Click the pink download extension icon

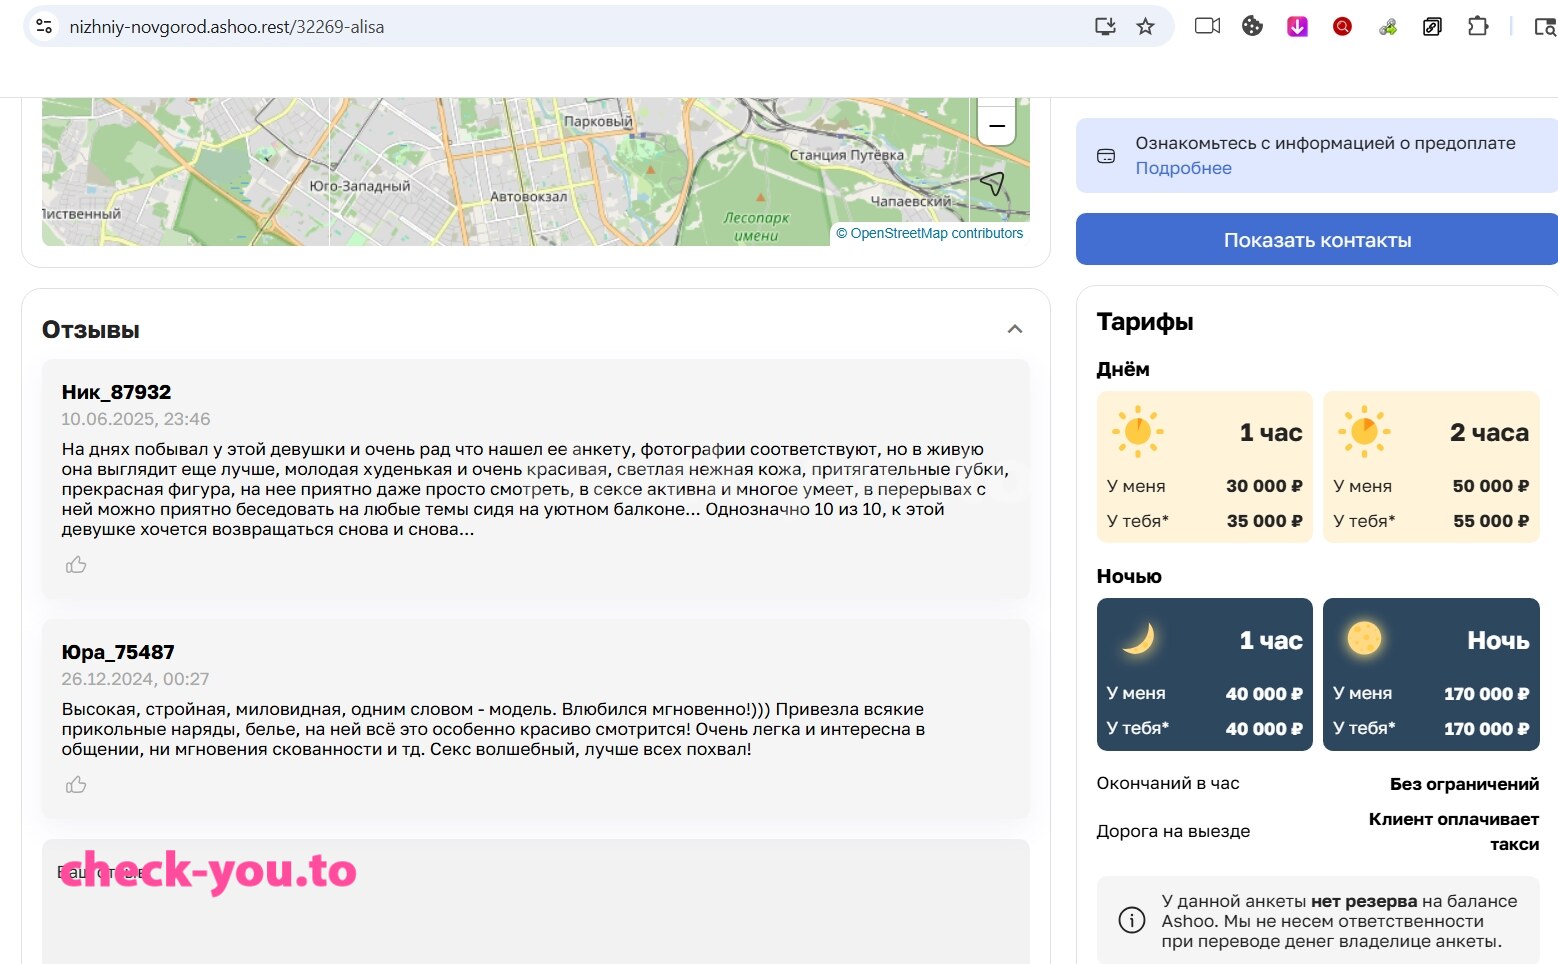point(1297,27)
